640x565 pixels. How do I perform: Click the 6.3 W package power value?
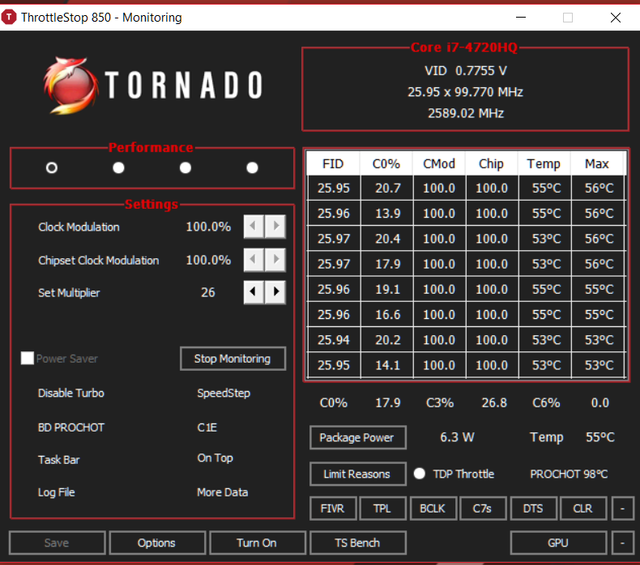[457, 437]
